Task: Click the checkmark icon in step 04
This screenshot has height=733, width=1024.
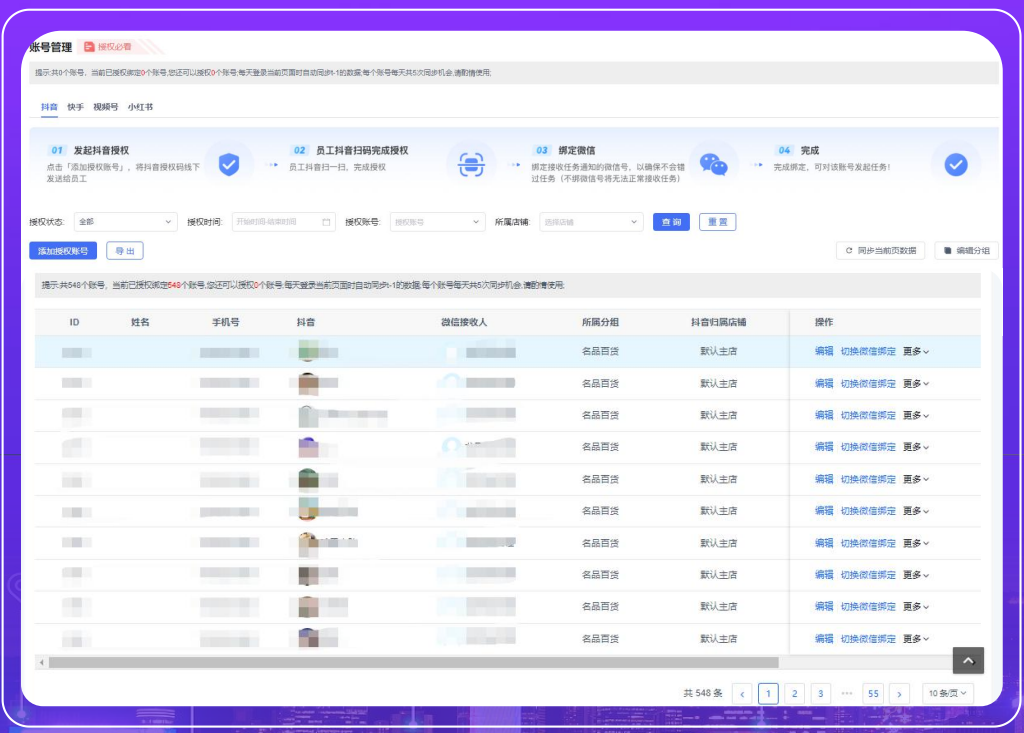Action: [x=955, y=164]
